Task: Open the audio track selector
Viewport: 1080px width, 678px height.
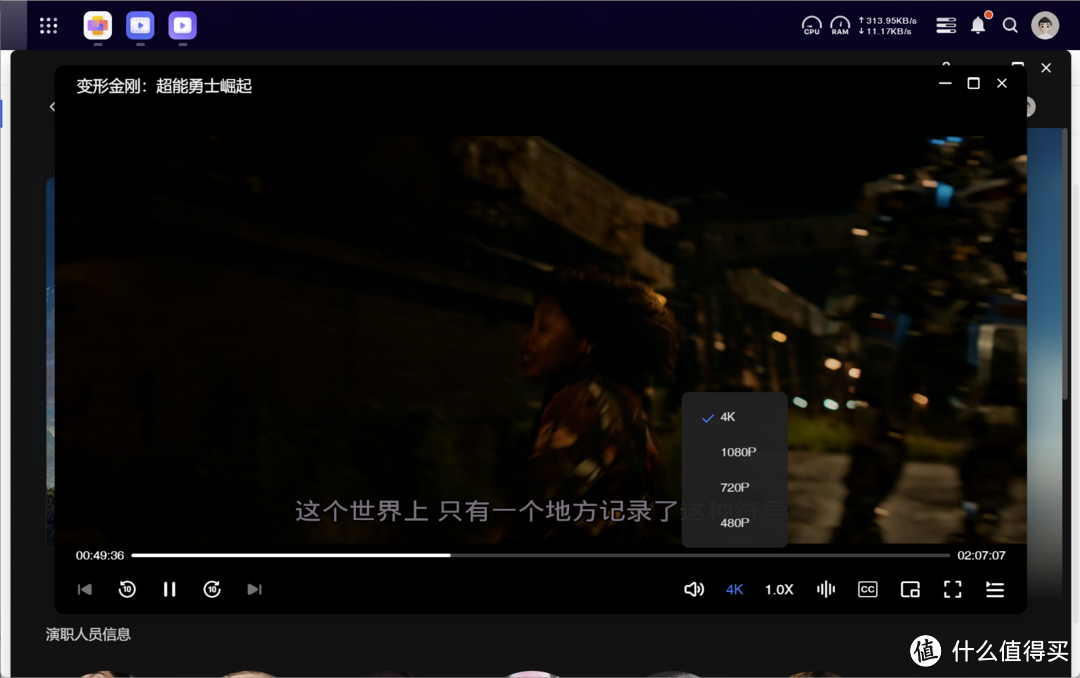Action: [x=825, y=589]
